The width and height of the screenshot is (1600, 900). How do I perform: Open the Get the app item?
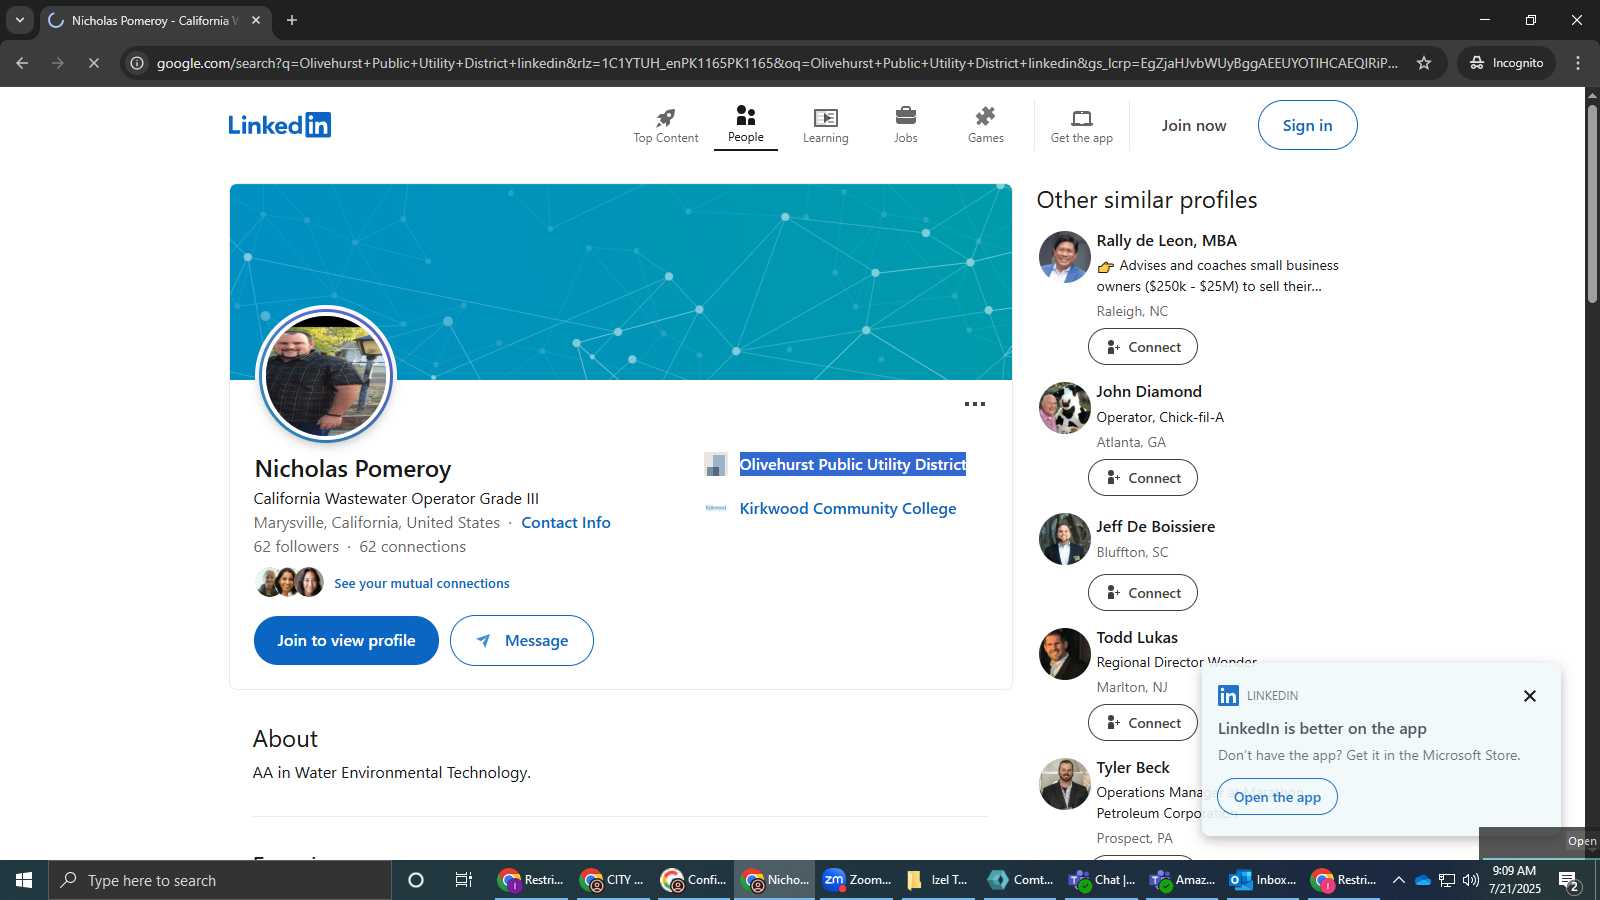1082,126
